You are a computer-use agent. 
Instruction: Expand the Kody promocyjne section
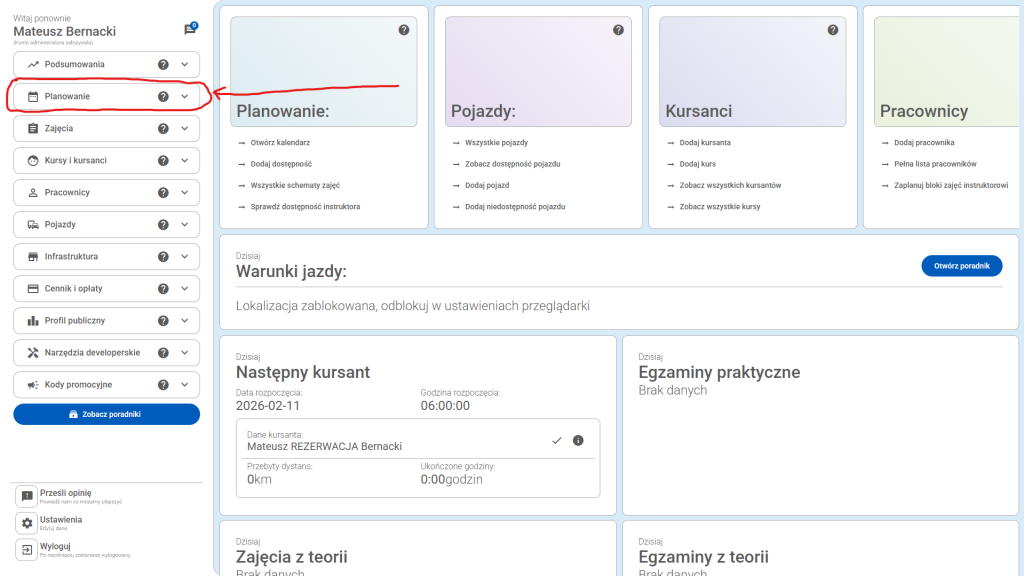pos(184,384)
